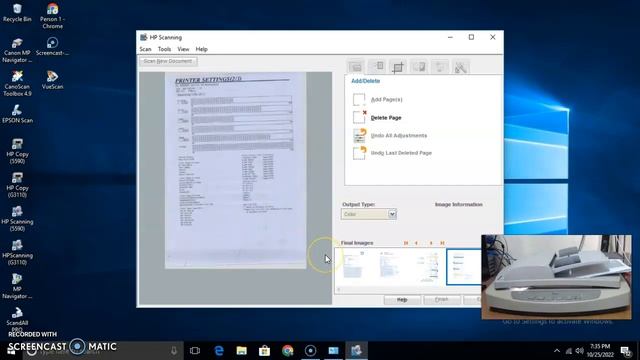This screenshot has width=640, height=360.
Task: Open the View menu
Action: 183,49
